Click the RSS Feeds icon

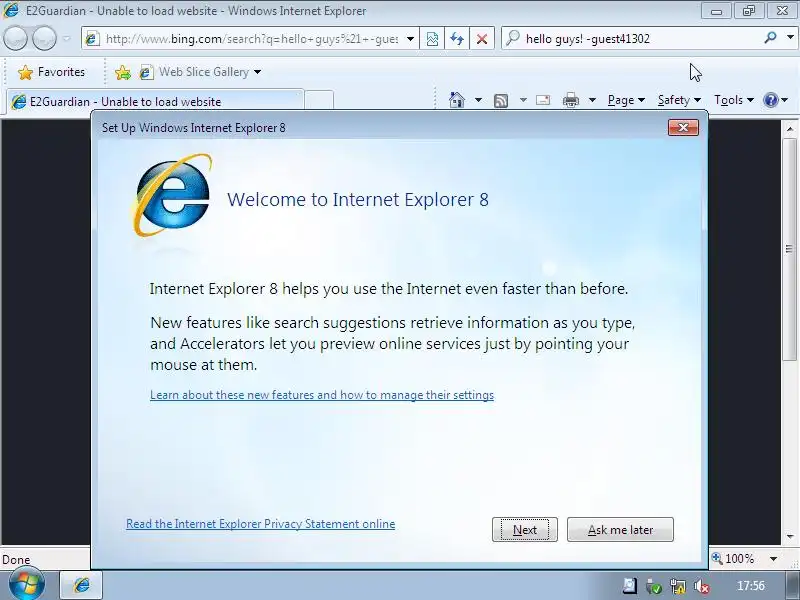click(501, 101)
